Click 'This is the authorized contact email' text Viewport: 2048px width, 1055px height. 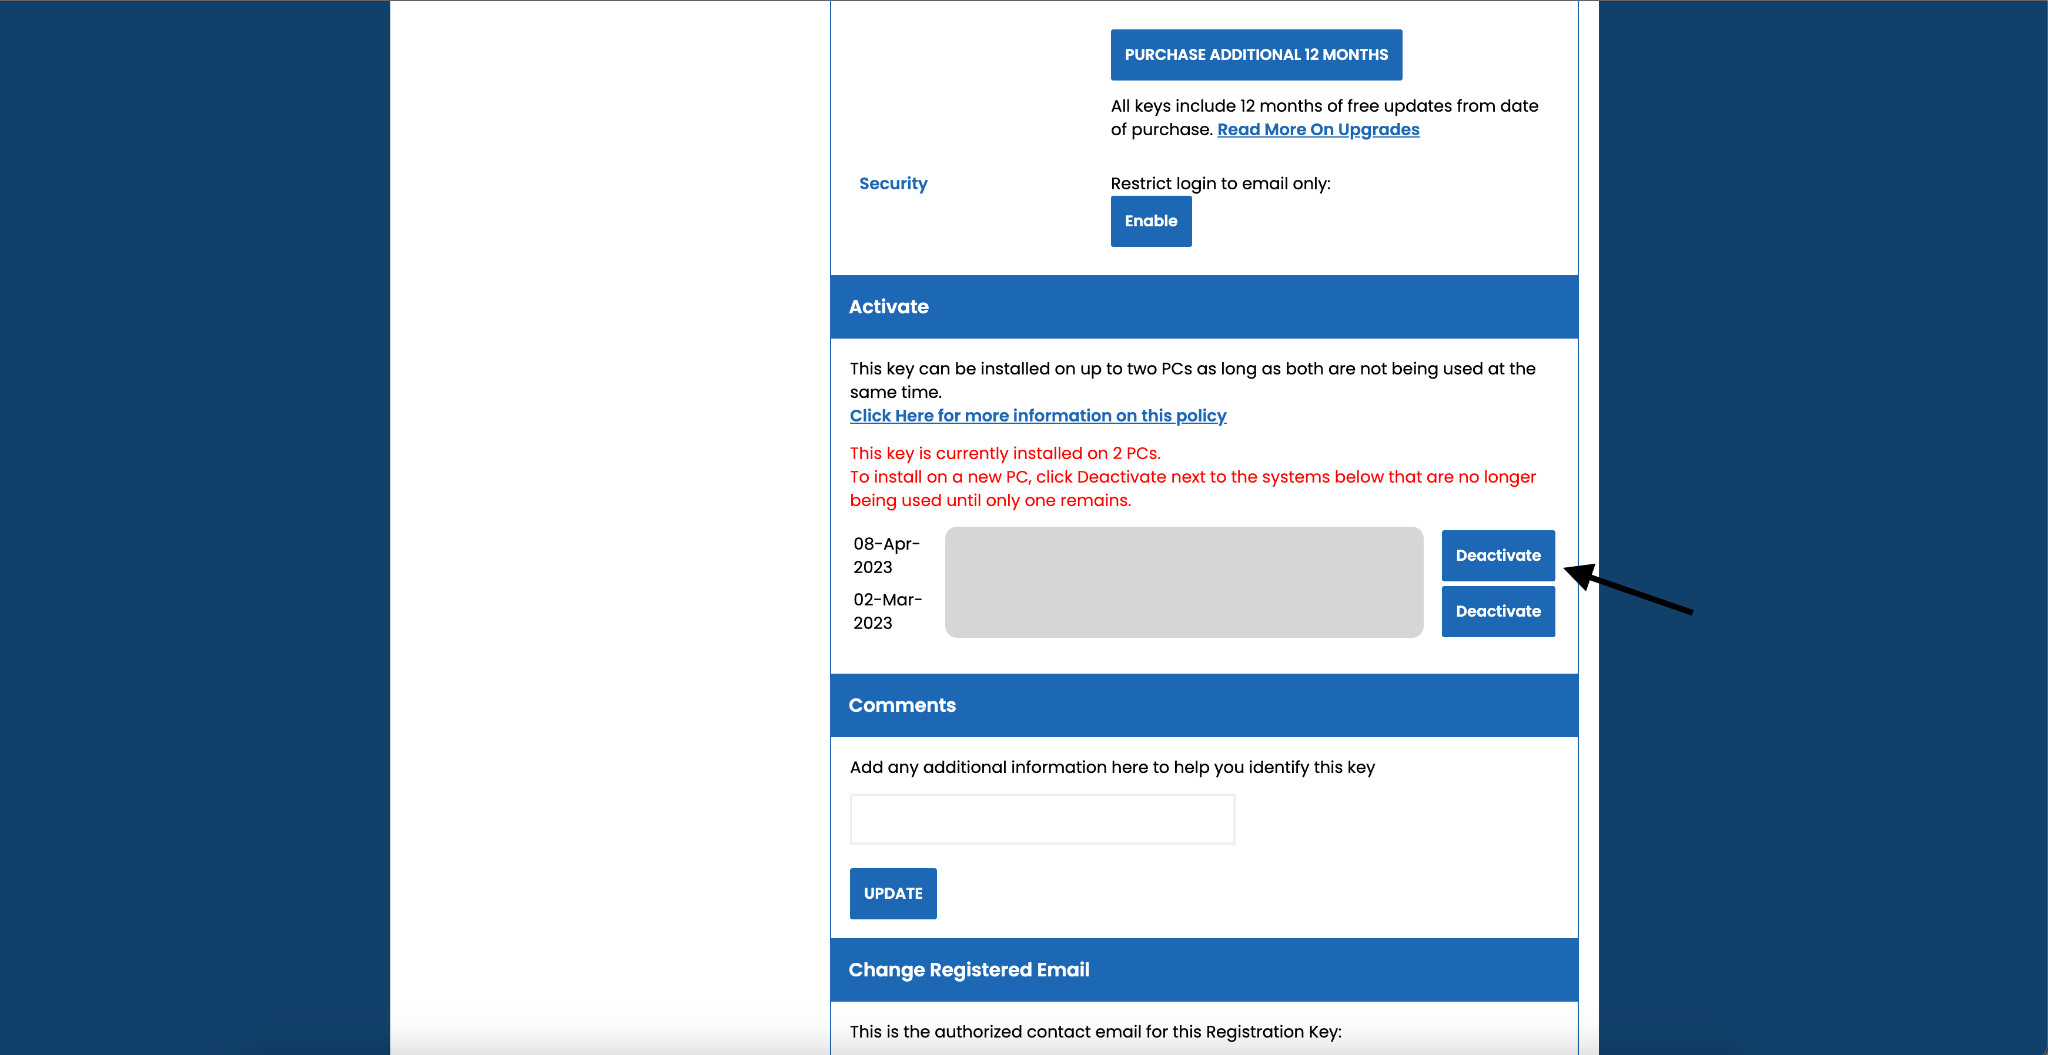(x=1096, y=1031)
